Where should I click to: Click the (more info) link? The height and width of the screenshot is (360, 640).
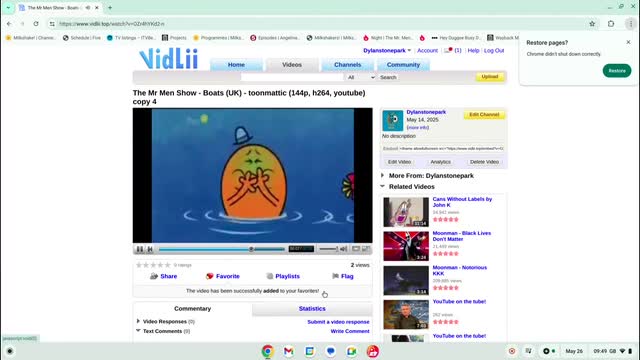pos(418,128)
